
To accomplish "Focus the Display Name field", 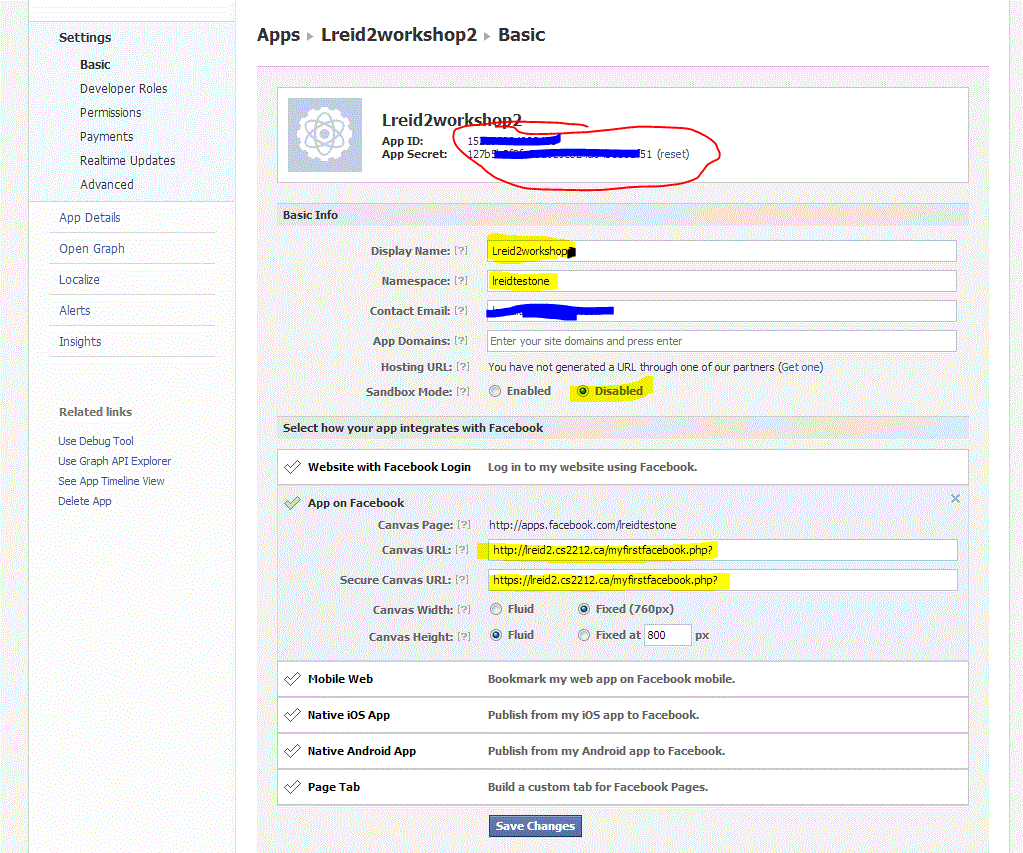I will pyautogui.click(x=722, y=251).
